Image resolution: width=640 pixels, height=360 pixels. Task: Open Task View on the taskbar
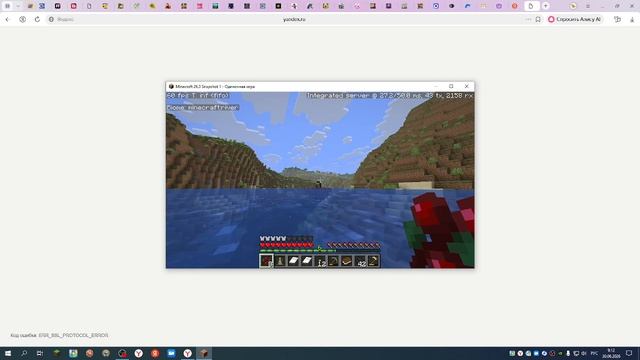coord(40,353)
